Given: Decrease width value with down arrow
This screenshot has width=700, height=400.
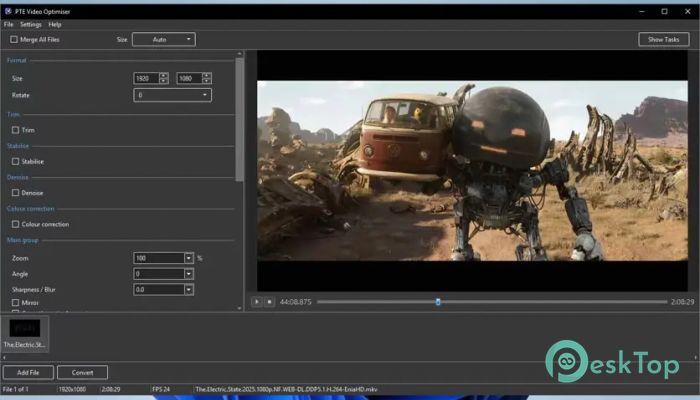Looking at the screenshot, I should coord(163,81).
